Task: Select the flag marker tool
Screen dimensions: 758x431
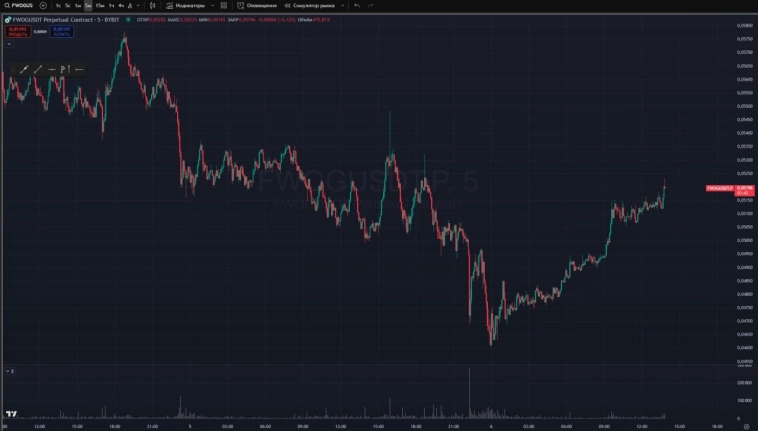Action: [x=65, y=70]
